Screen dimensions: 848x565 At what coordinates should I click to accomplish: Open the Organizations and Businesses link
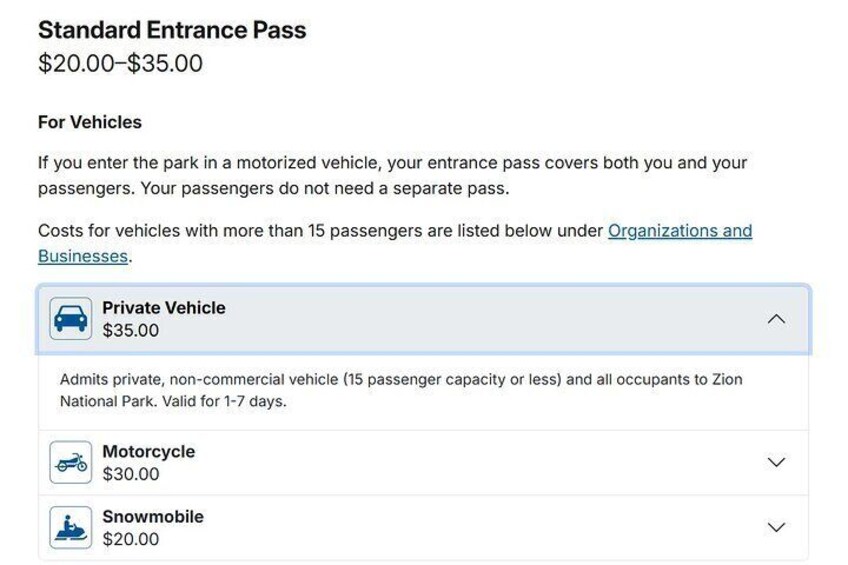tap(679, 231)
